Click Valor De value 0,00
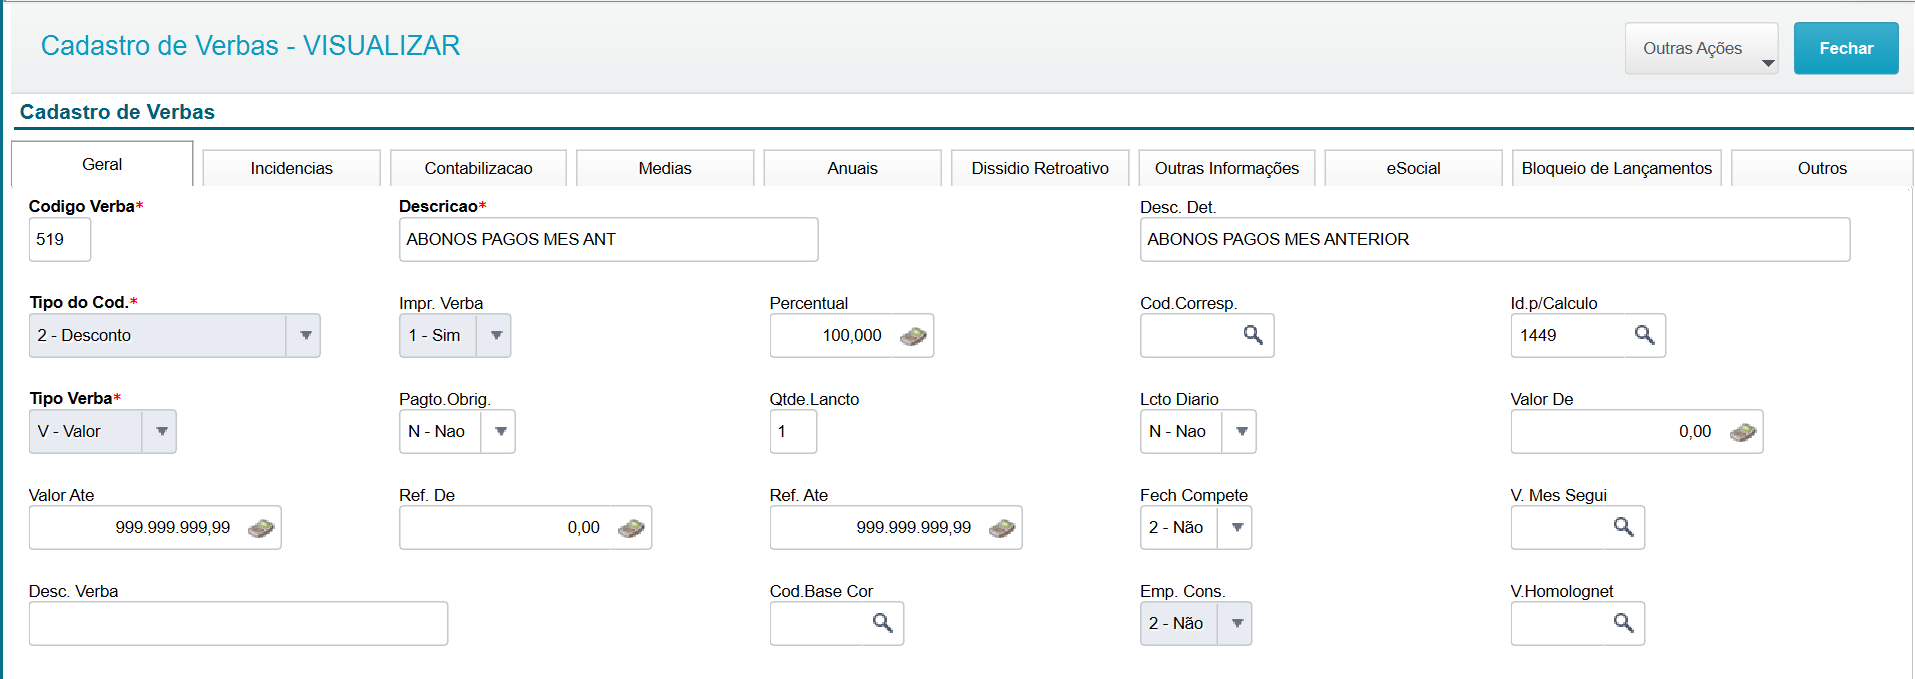This screenshot has width=1915, height=679. click(x=1695, y=432)
